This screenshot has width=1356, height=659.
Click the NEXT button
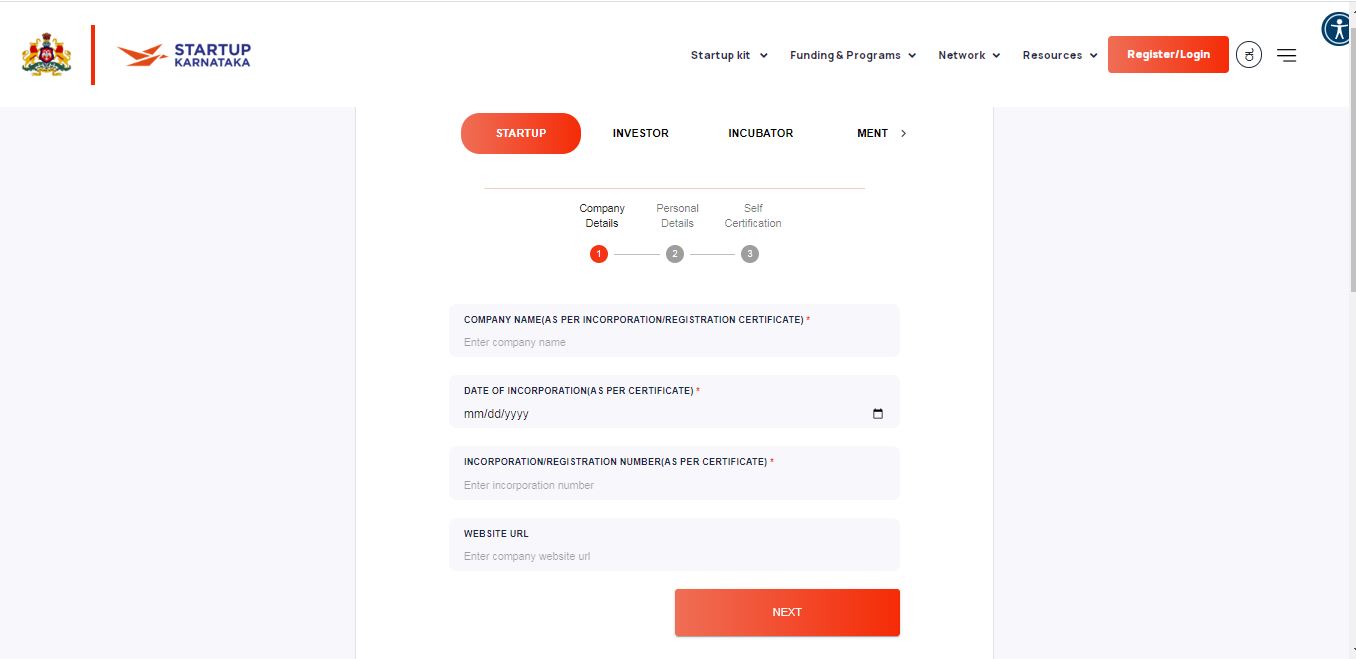(787, 611)
